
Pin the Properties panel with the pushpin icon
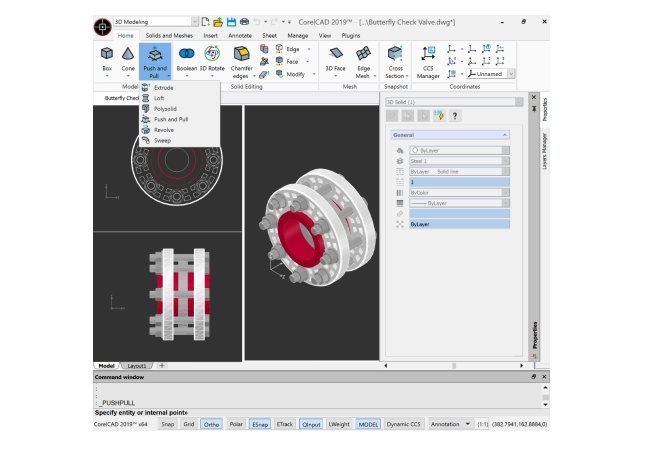(534, 109)
